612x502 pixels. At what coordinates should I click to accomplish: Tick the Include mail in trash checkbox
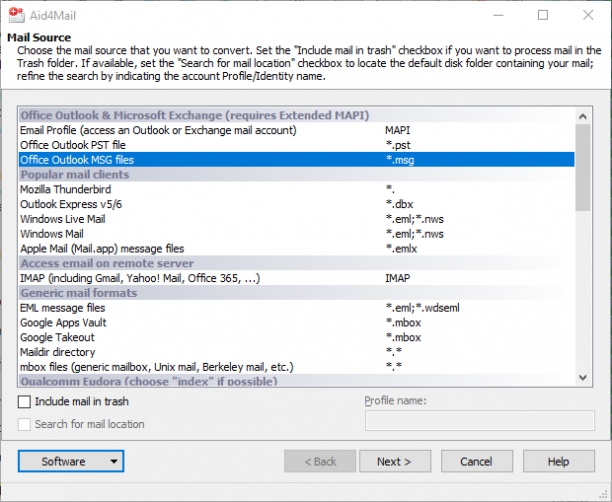tap(24, 402)
